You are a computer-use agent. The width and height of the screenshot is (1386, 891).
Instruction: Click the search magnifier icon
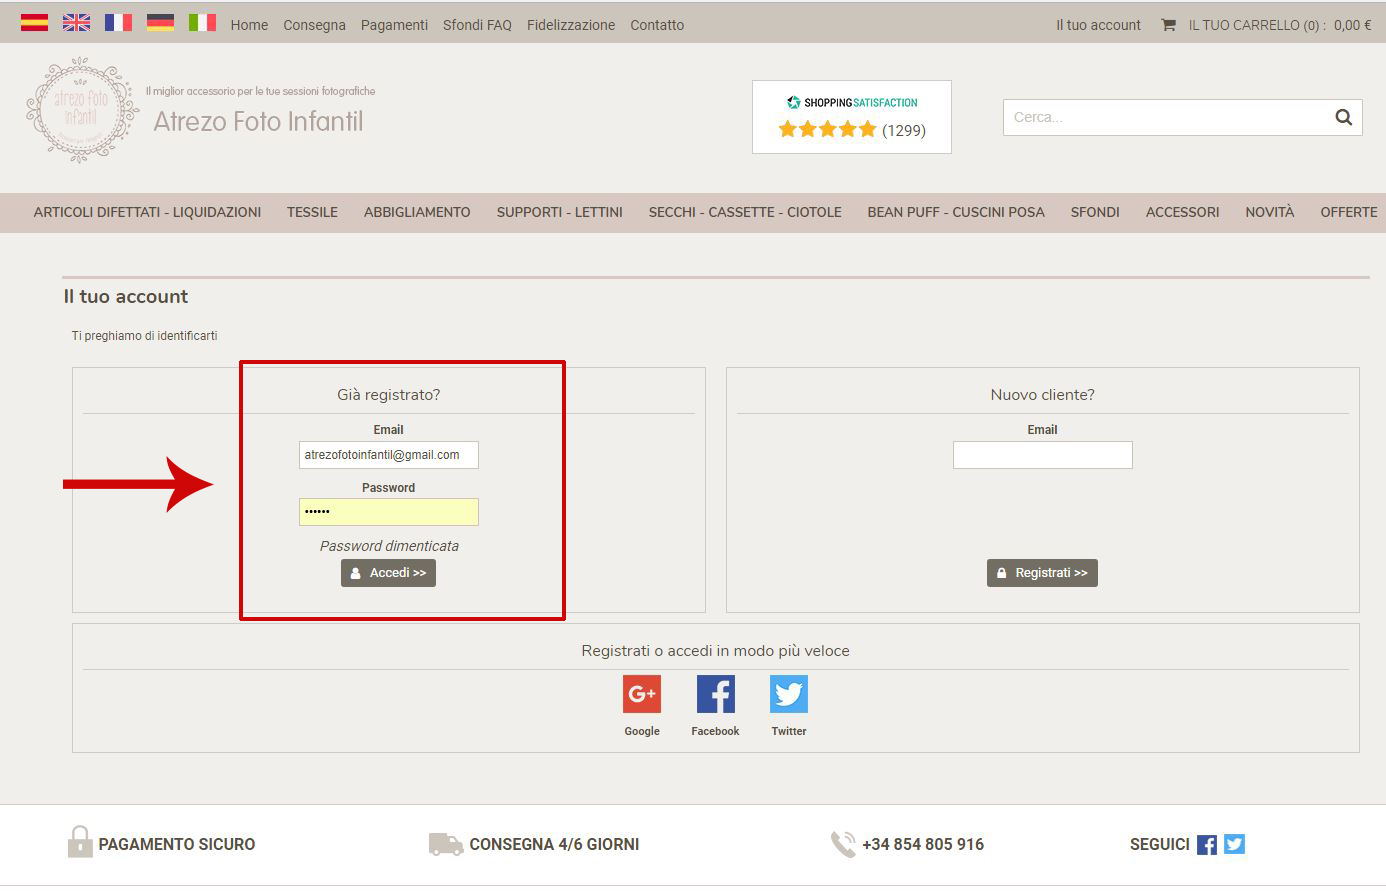pyautogui.click(x=1343, y=117)
